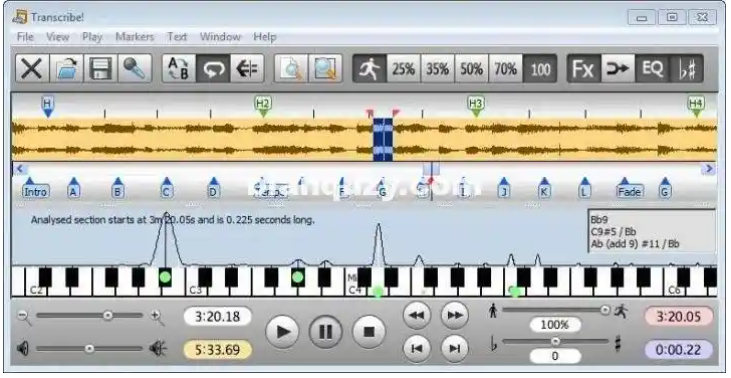Select 50% playback speed
This screenshot has height=378, width=731.
pyautogui.click(x=472, y=69)
